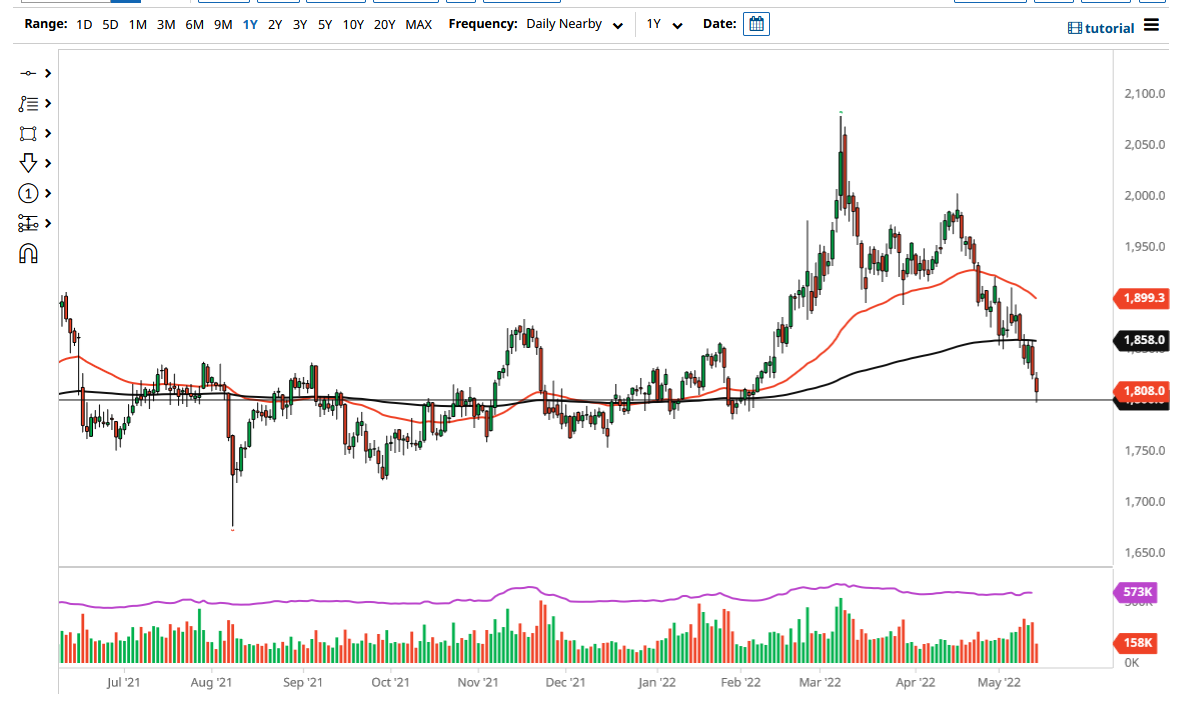Click the Oct '21 date label

390,682
